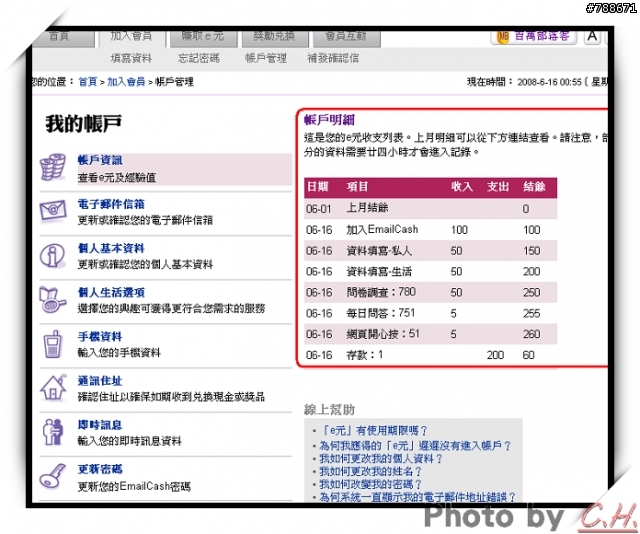Screen dimensions: 640x534
Task: Click the mobile phone icon for 手機資料
Action: click(x=52, y=344)
